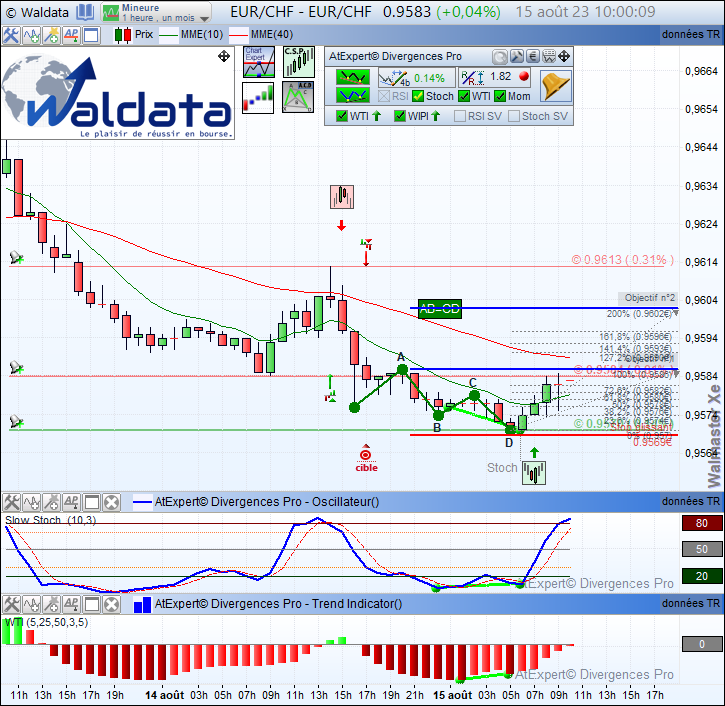This screenshot has width=725, height=706.
Task: Click the 15 août date on the time axis
Action: coord(452,695)
